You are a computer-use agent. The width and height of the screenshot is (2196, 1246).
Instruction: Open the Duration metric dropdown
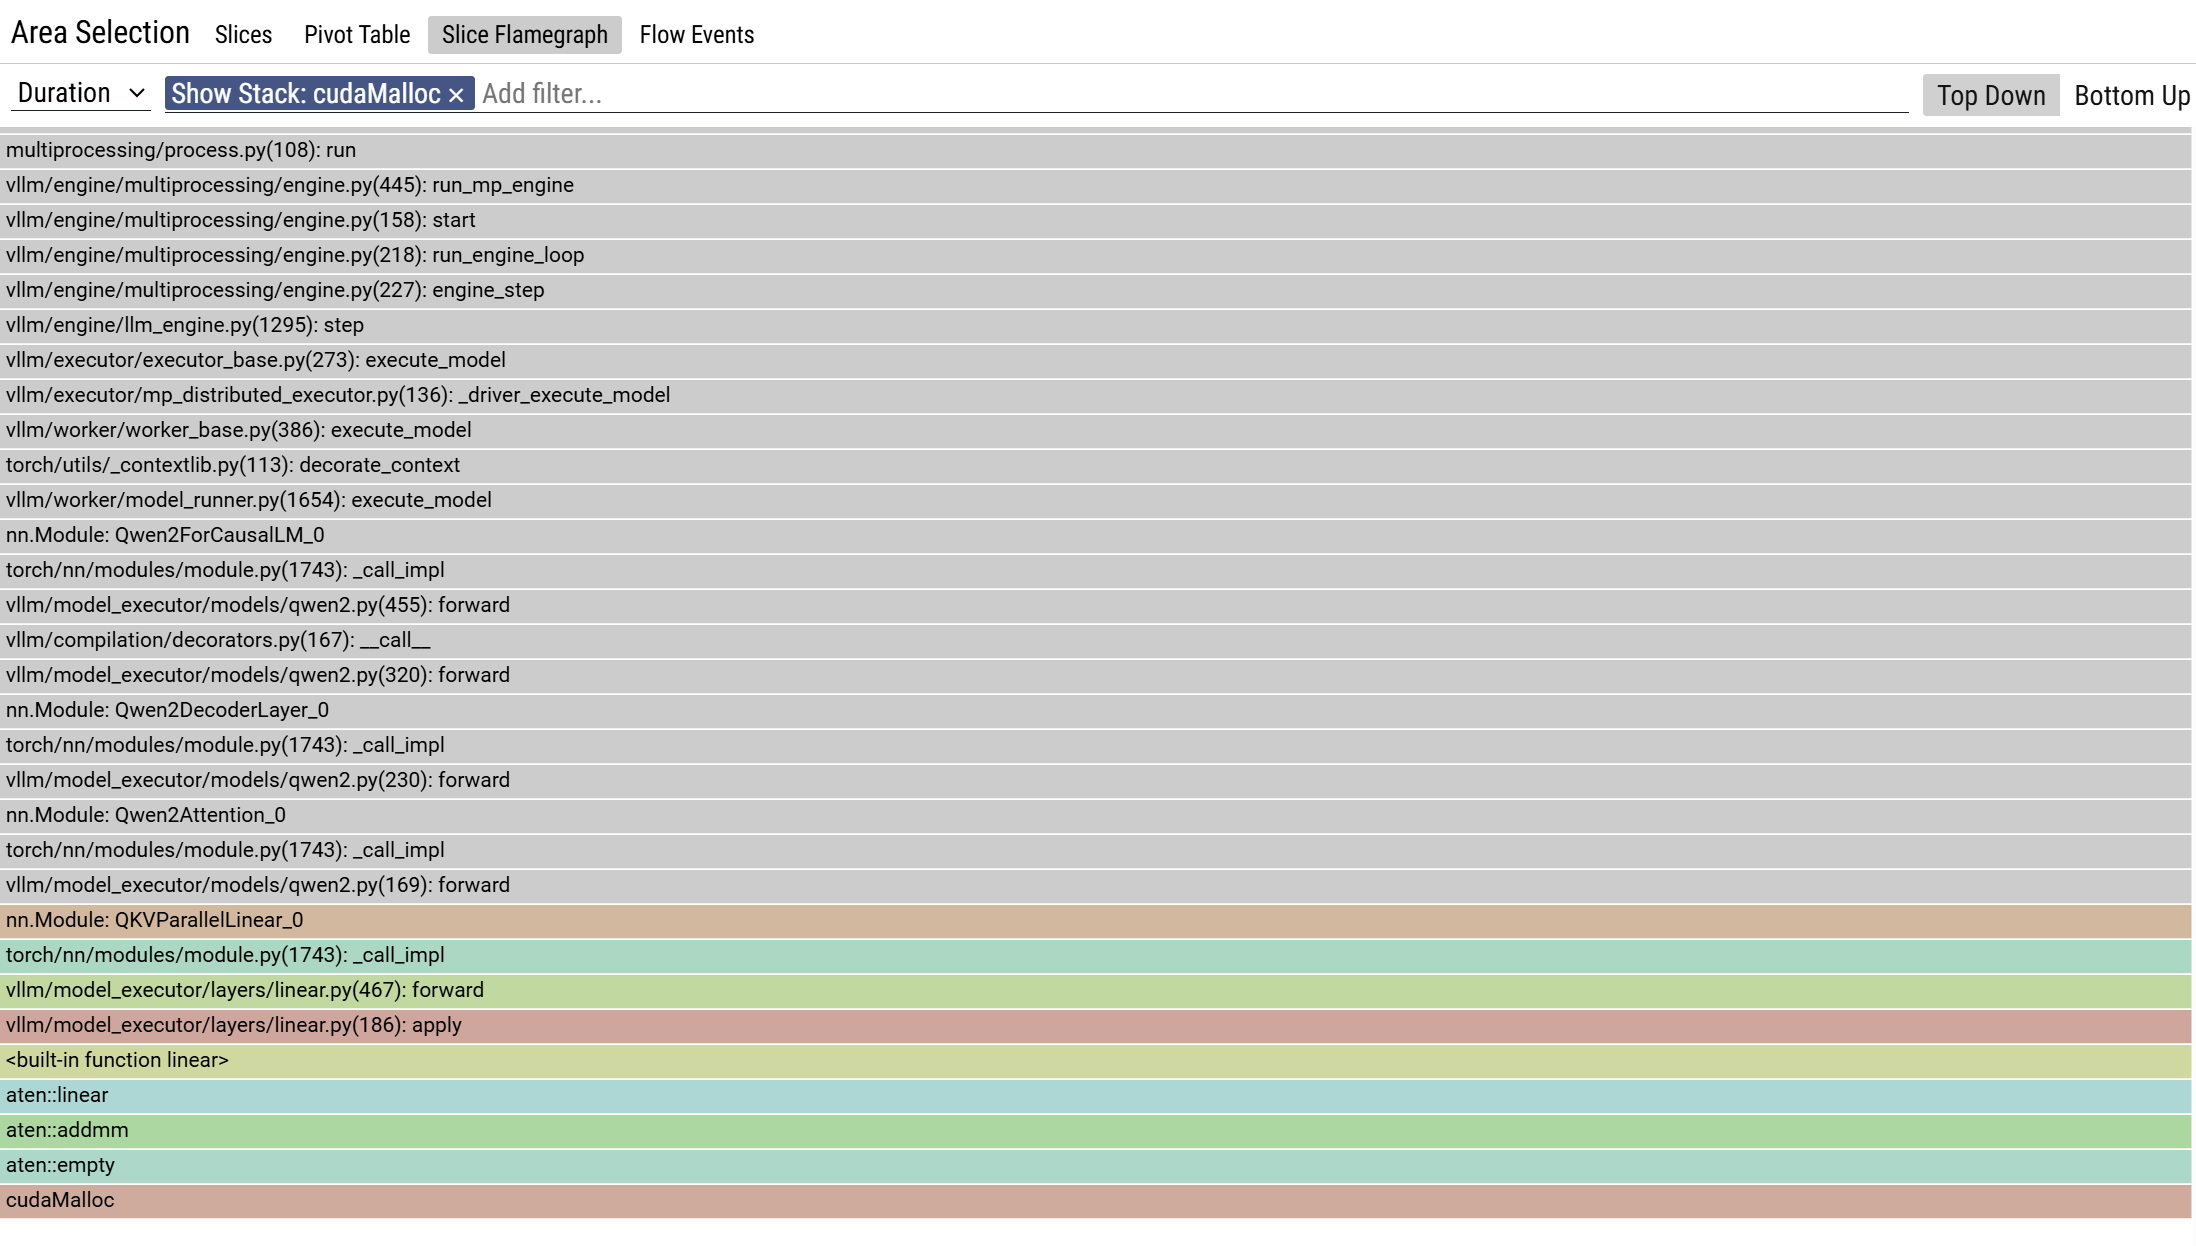[x=81, y=94]
